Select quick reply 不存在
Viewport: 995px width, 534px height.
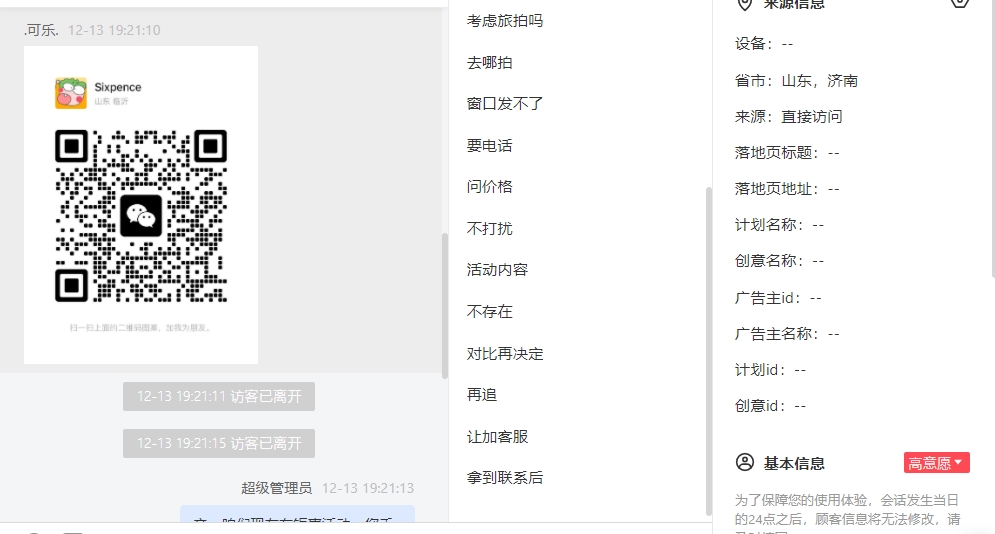[x=489, y=311]
